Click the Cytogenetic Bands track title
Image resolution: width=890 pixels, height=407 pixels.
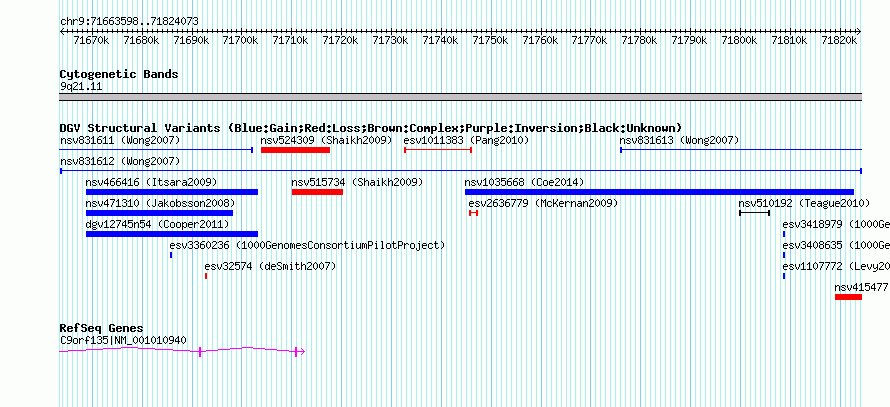(119, 74)
